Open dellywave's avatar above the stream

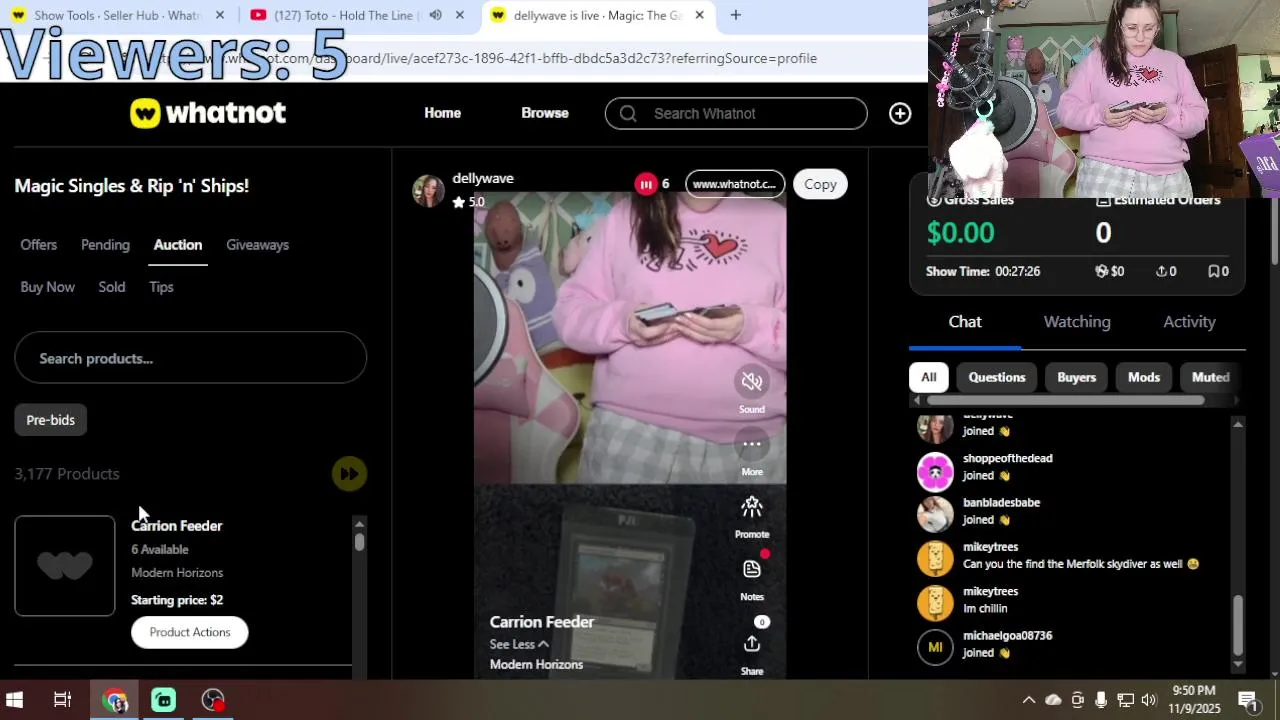coord(428,190)
